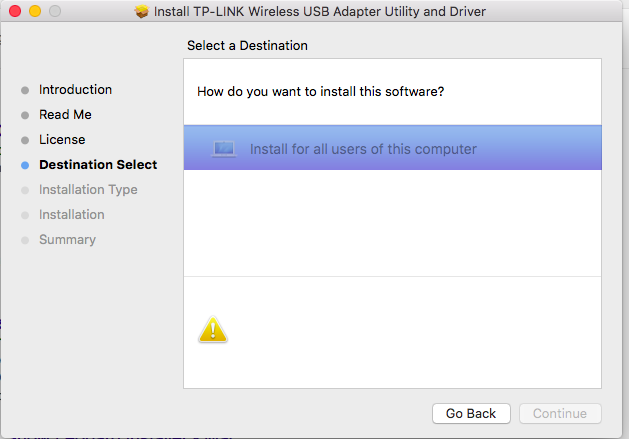Open the License step in sidebar
629x439 pixels.
(x=62, y=140)
